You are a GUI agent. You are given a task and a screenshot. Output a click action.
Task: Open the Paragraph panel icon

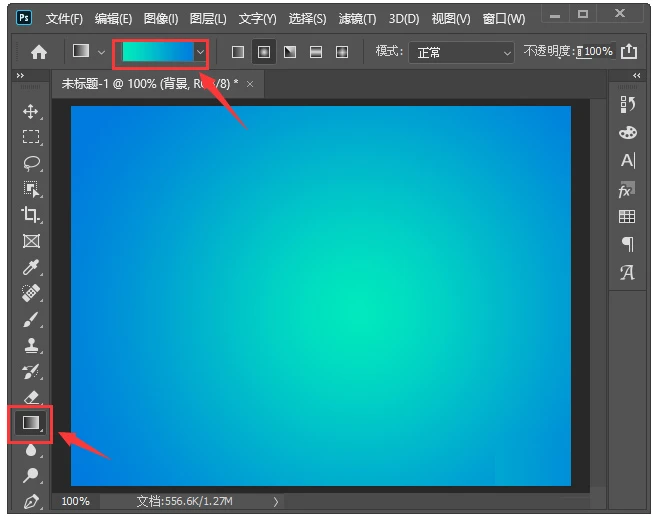pos(628,244)
